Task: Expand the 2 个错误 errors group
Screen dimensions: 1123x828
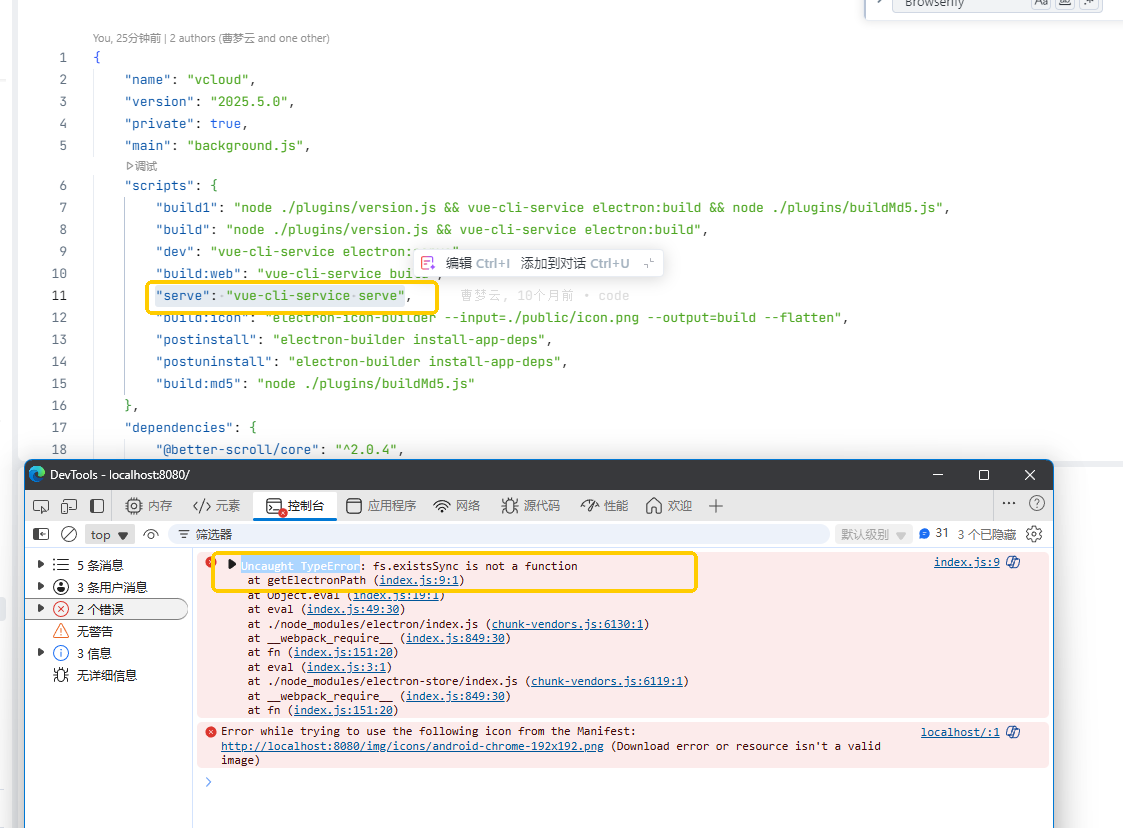Action: click(41, 609)
